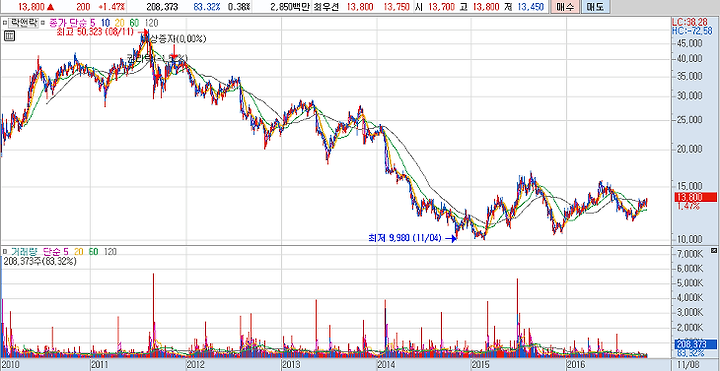Click the 2011 year axis label

[100, 364]
